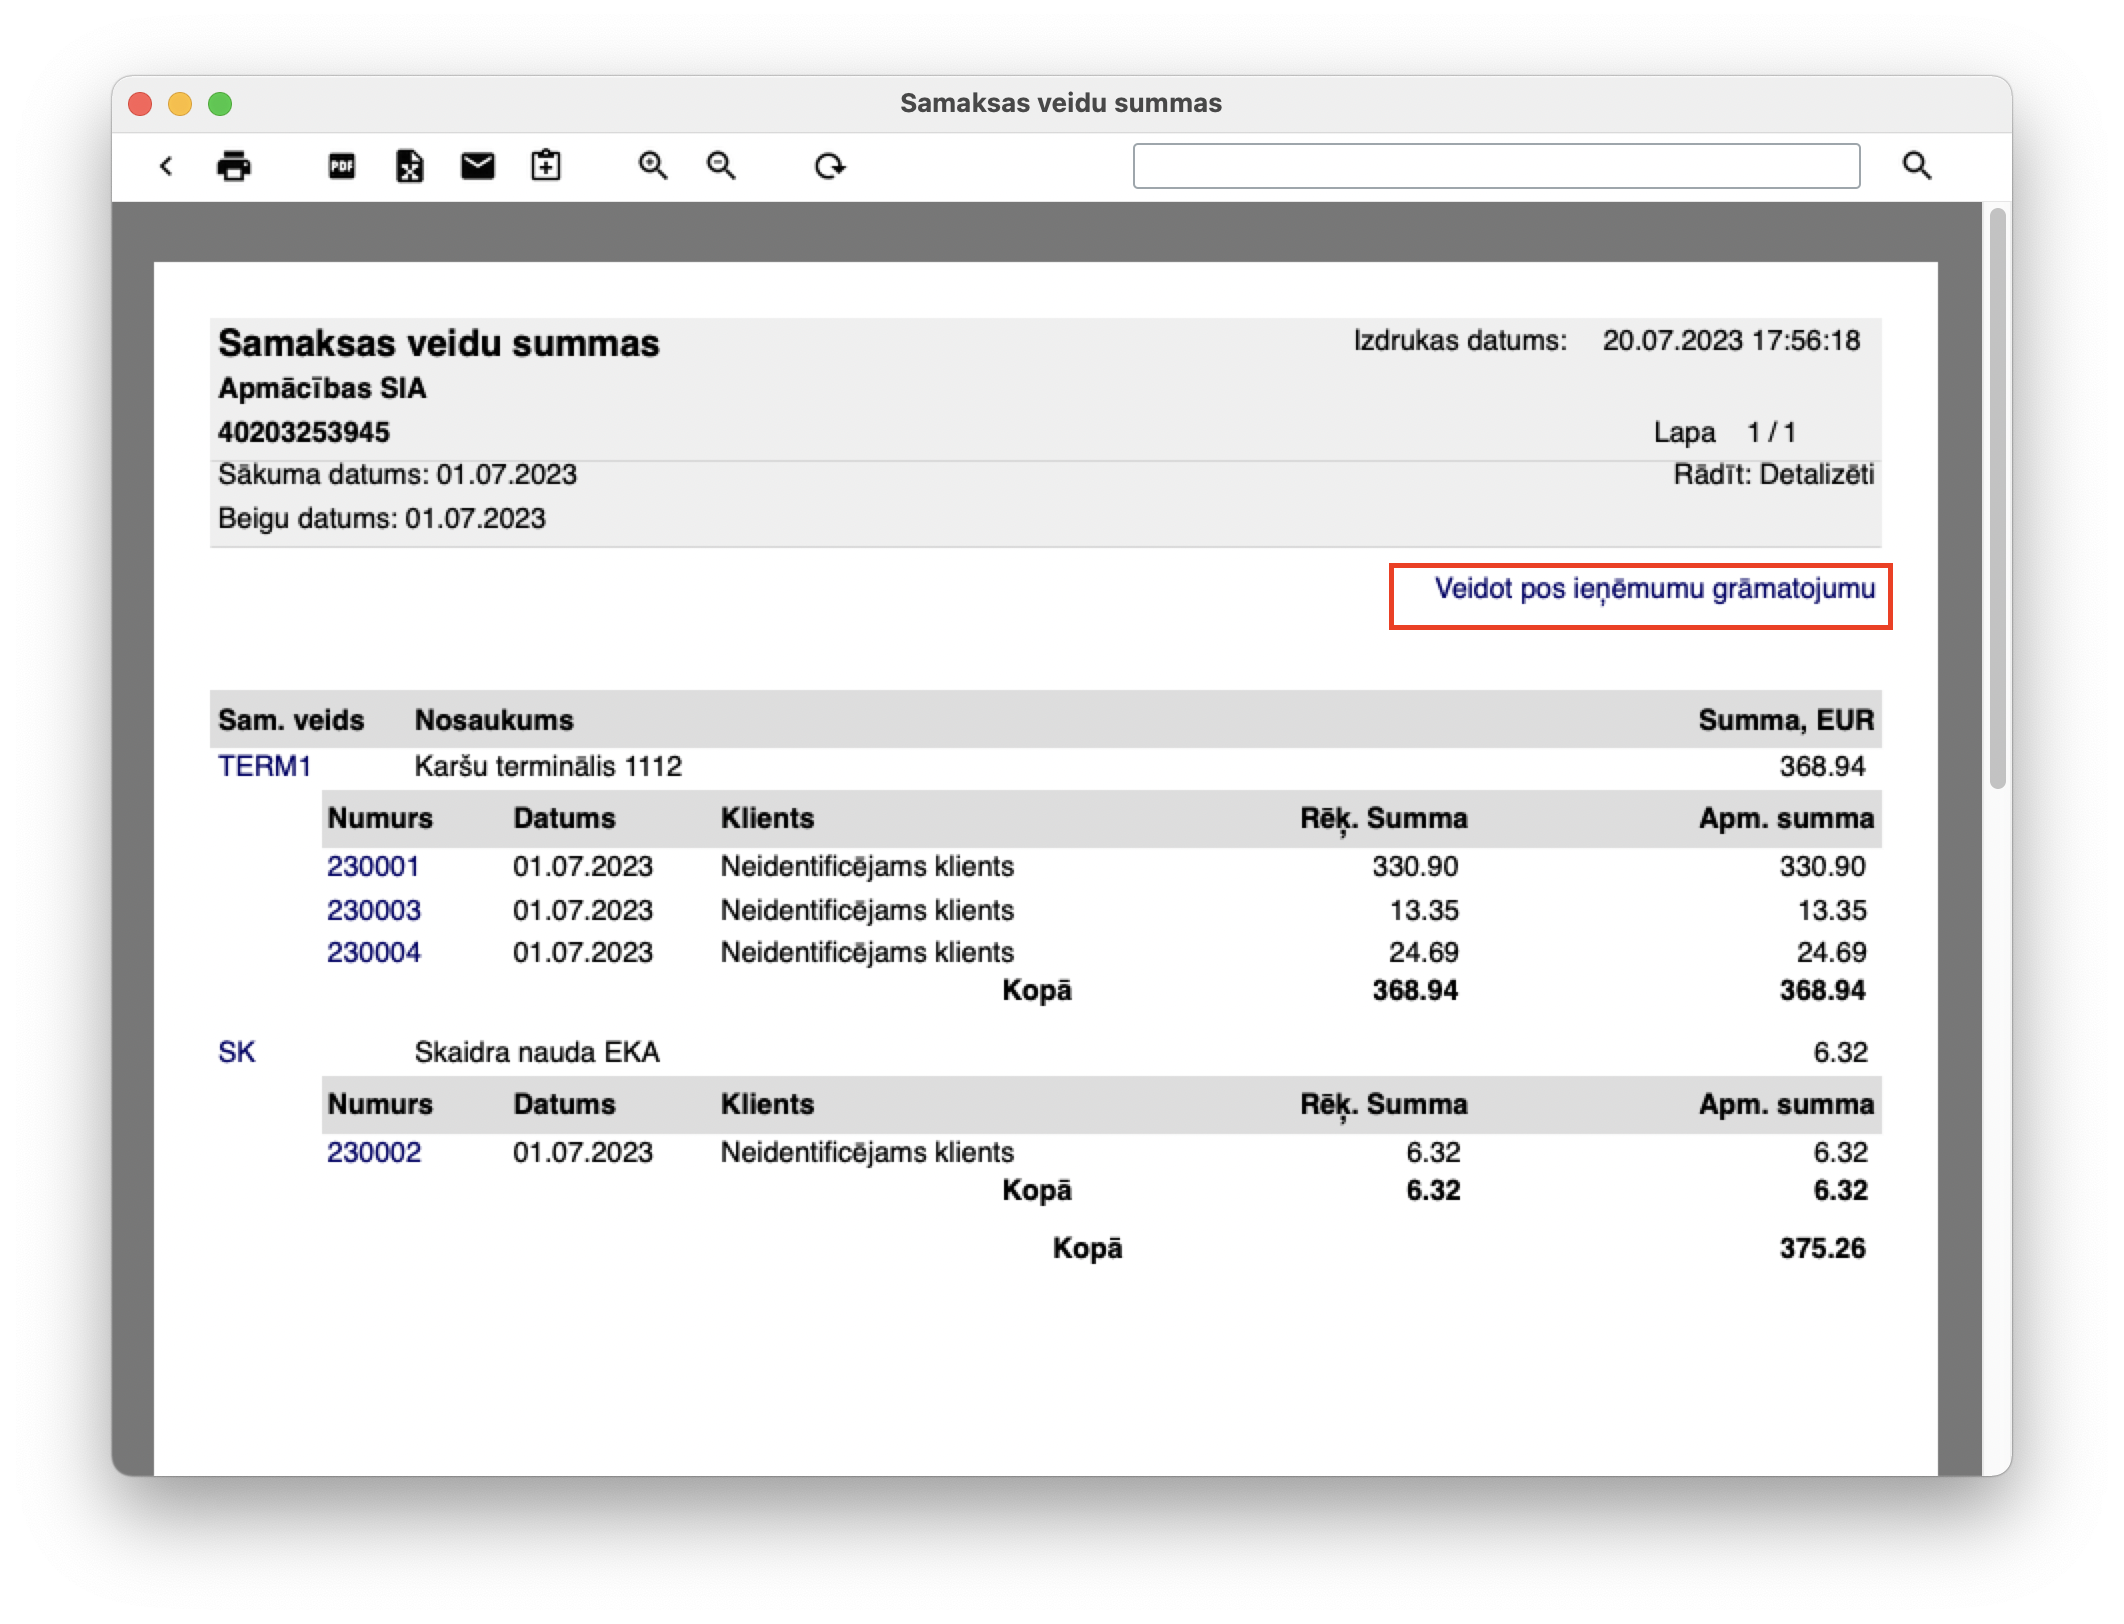Maximize the window with green button
Viewport: 2124px width, 1624px height.
click(221, 104)
